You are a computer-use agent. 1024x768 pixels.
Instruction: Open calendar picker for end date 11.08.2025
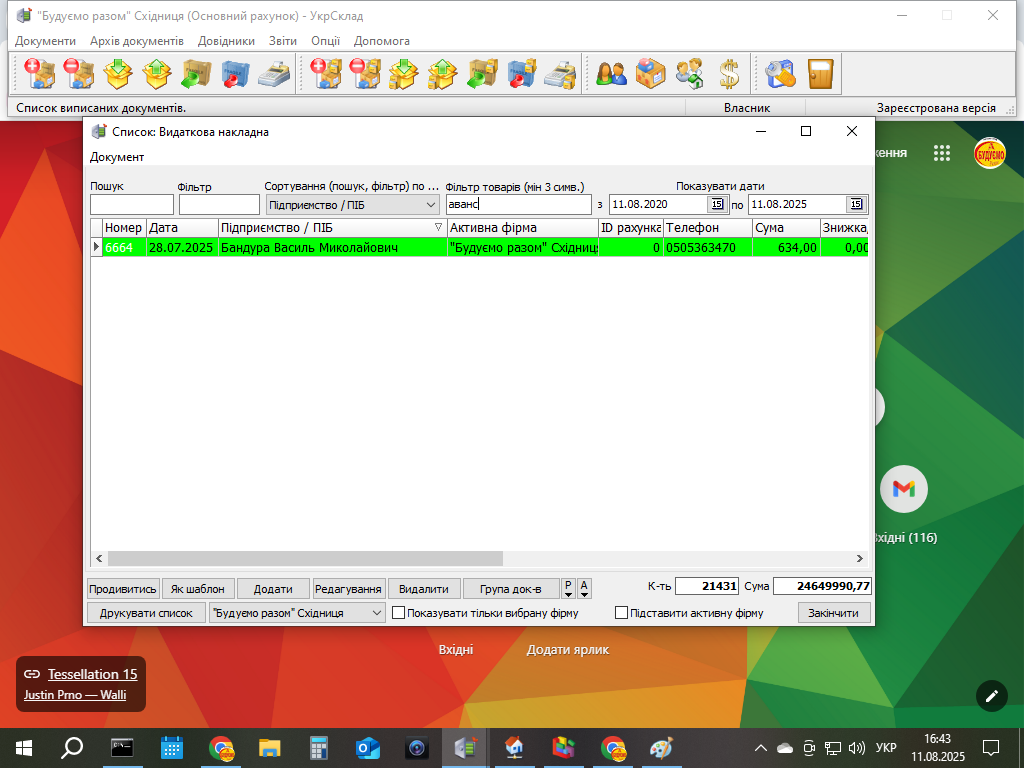click(x=856, y=204)
